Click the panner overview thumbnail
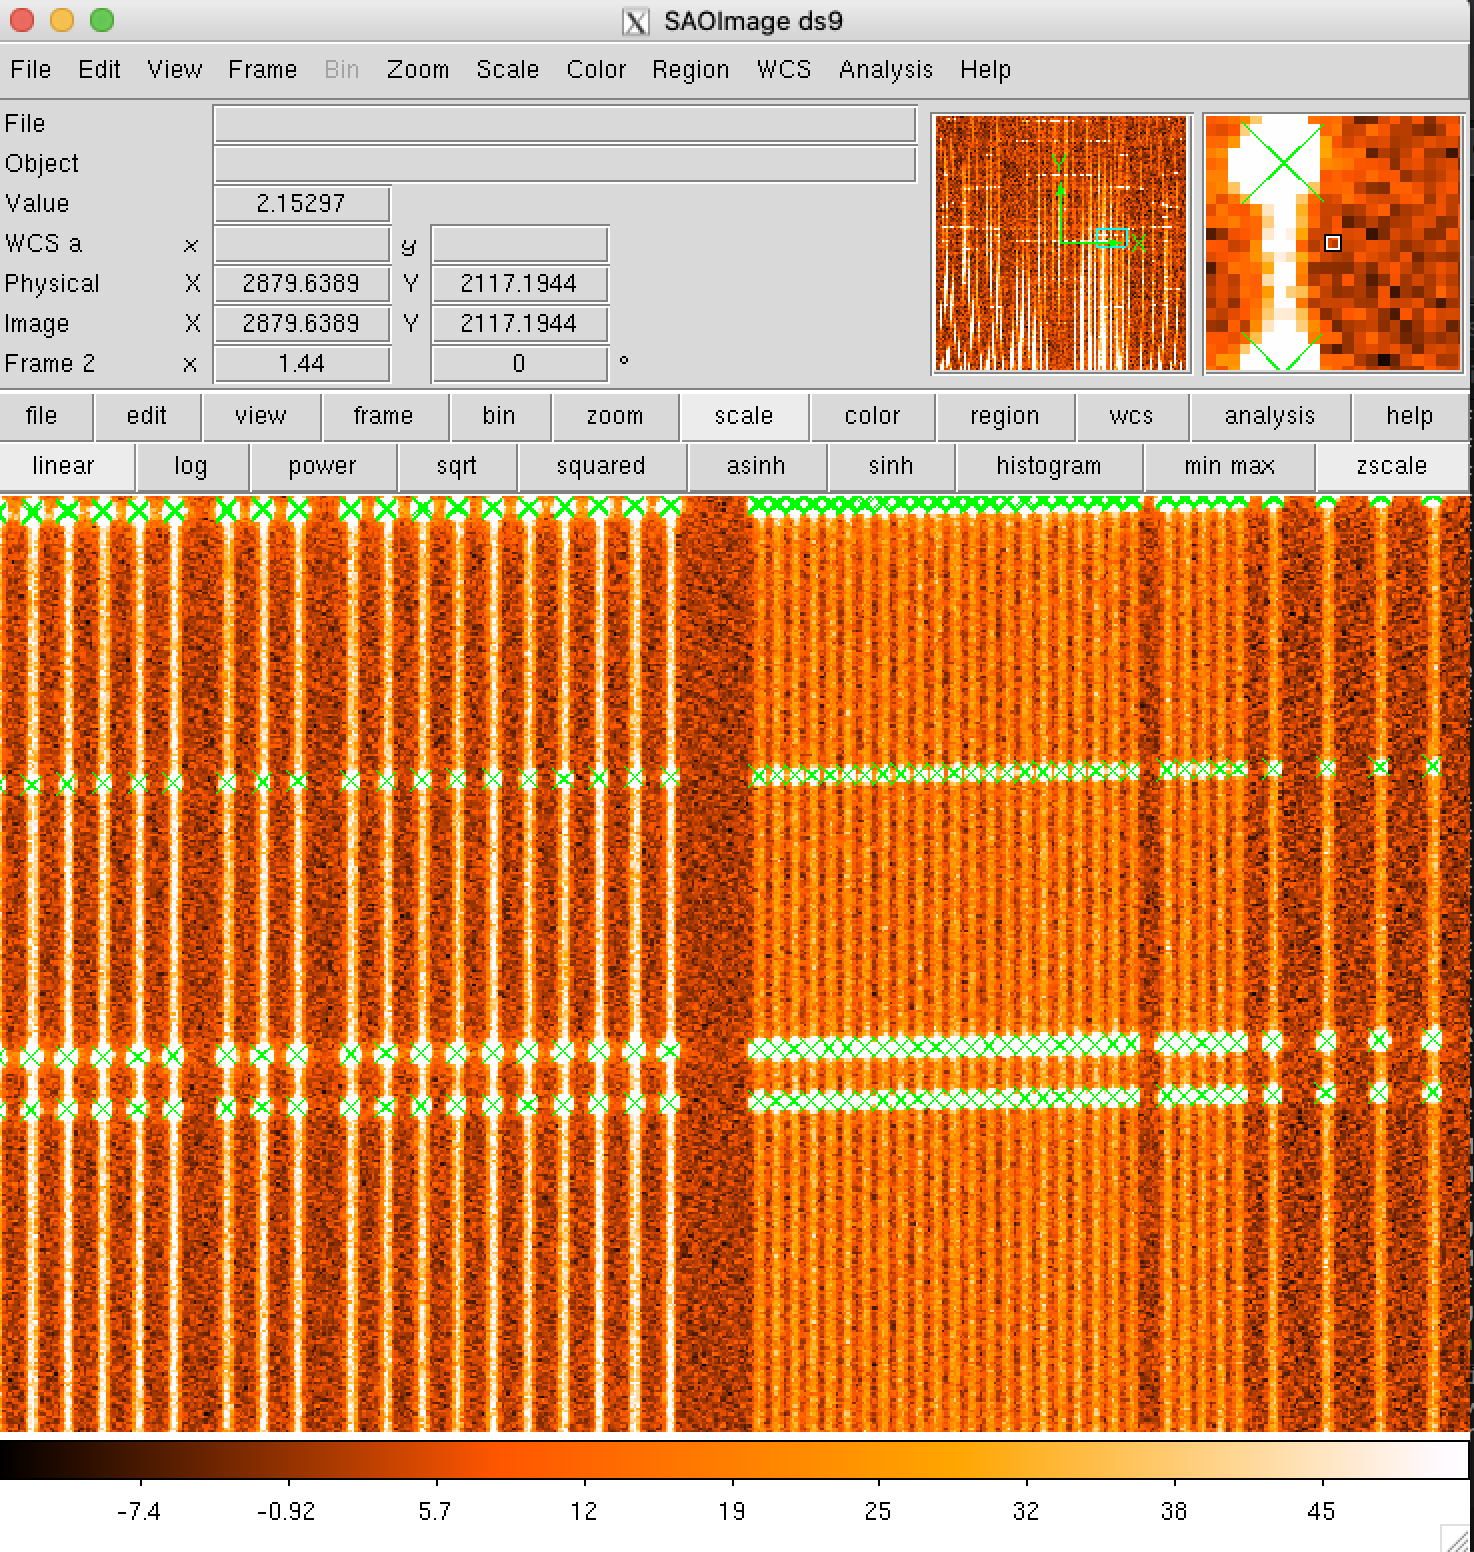The width and height of the screenshot is (1474, 1552). click(x=1061, y=243)
